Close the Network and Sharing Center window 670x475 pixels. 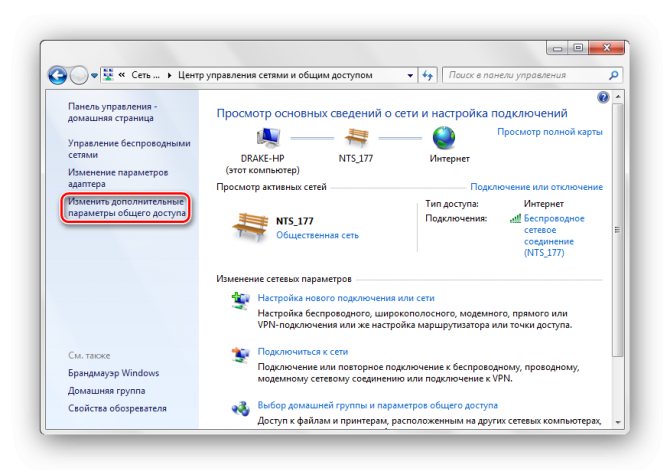tap(606, 48)
